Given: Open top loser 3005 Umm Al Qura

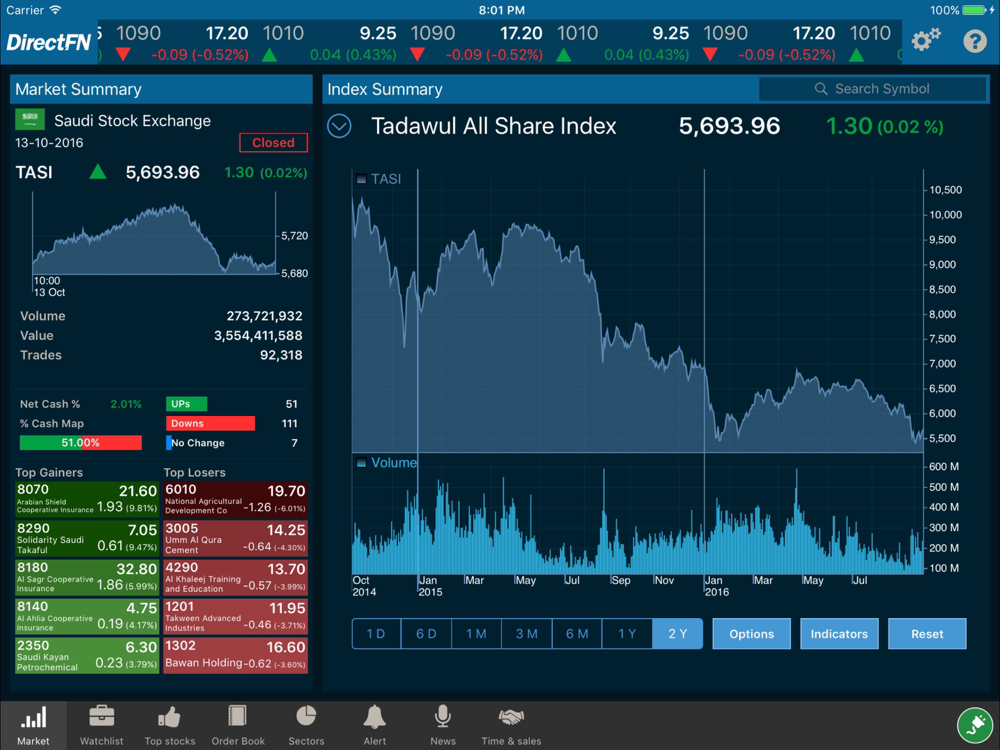Looking at the screenshot, I should 235,538.
